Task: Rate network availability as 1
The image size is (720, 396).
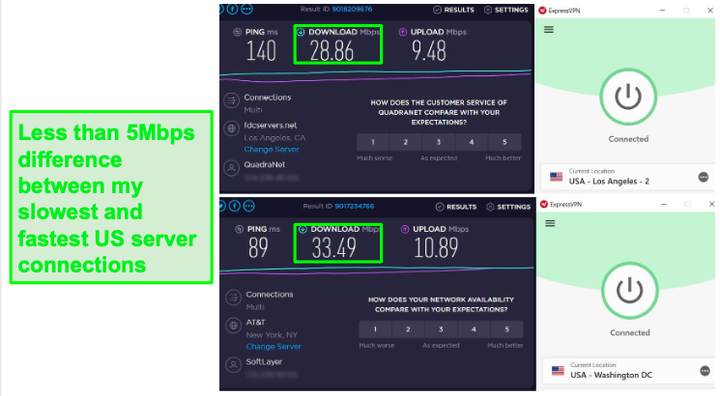Action: point(375,329)
